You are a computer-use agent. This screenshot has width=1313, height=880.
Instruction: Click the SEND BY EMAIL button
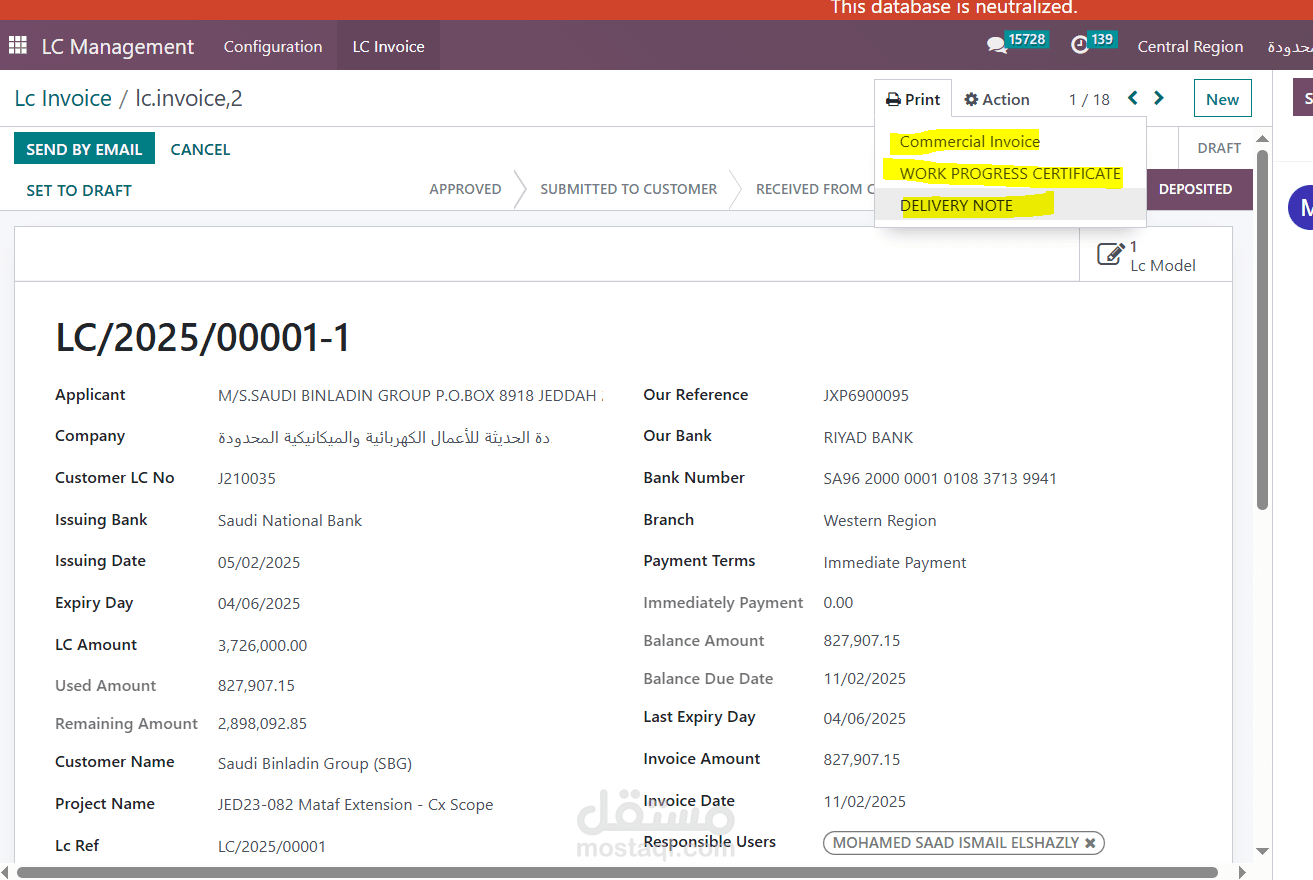point(84,149)
